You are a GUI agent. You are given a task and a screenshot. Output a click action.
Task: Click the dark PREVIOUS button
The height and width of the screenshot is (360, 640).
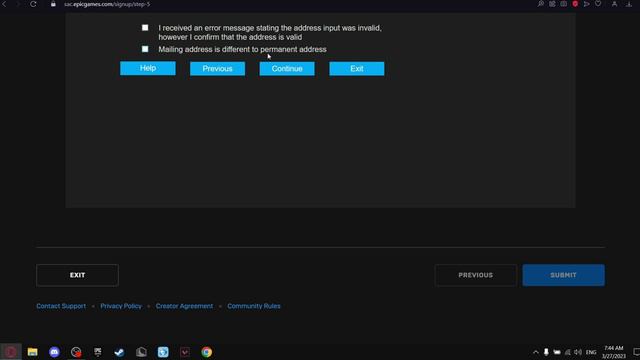click(x=476, y=275)
